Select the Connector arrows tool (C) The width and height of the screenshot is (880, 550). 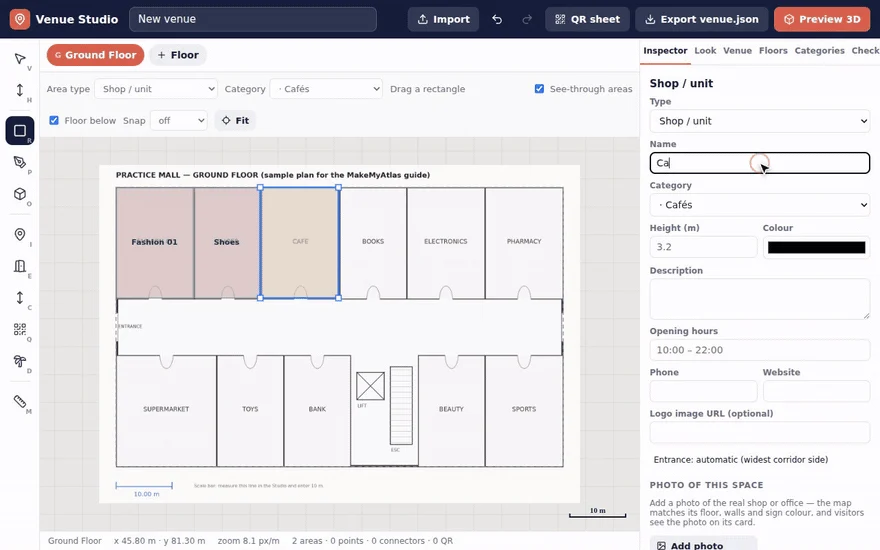point(20,298)
